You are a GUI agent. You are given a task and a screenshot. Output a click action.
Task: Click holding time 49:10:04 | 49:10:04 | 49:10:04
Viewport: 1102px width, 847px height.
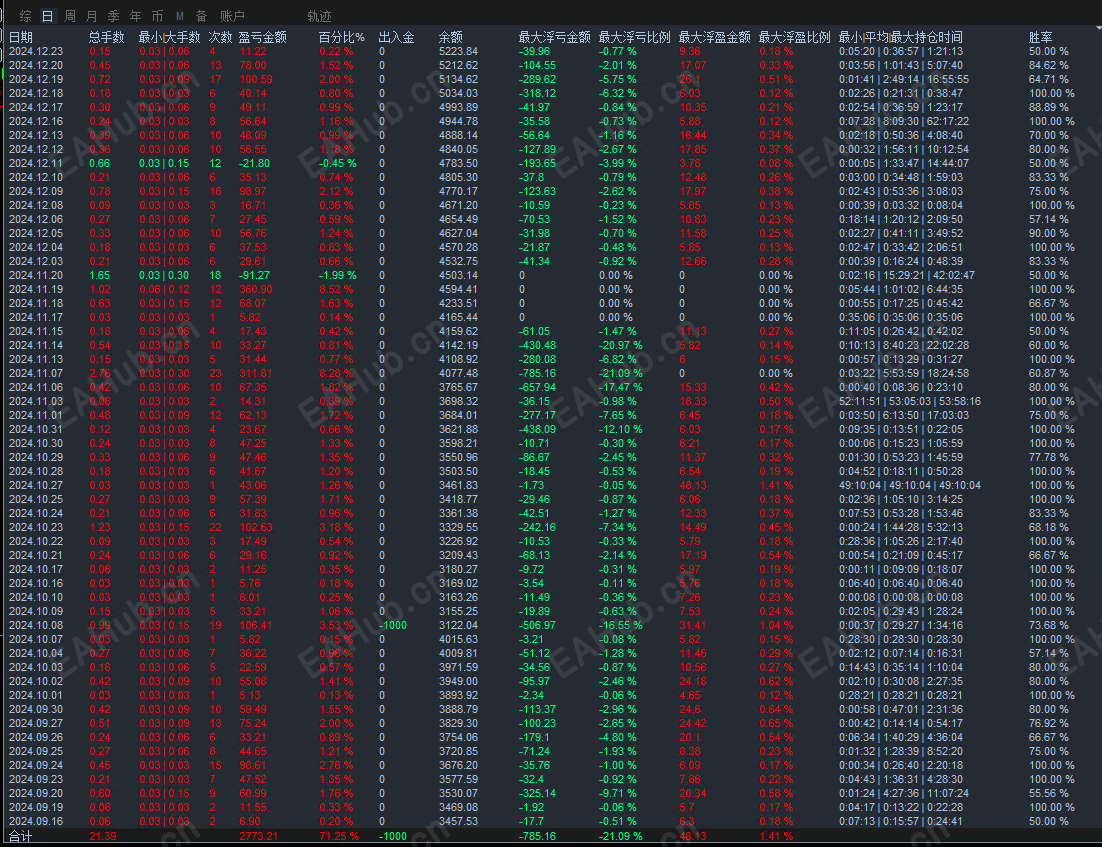(909, 486)
